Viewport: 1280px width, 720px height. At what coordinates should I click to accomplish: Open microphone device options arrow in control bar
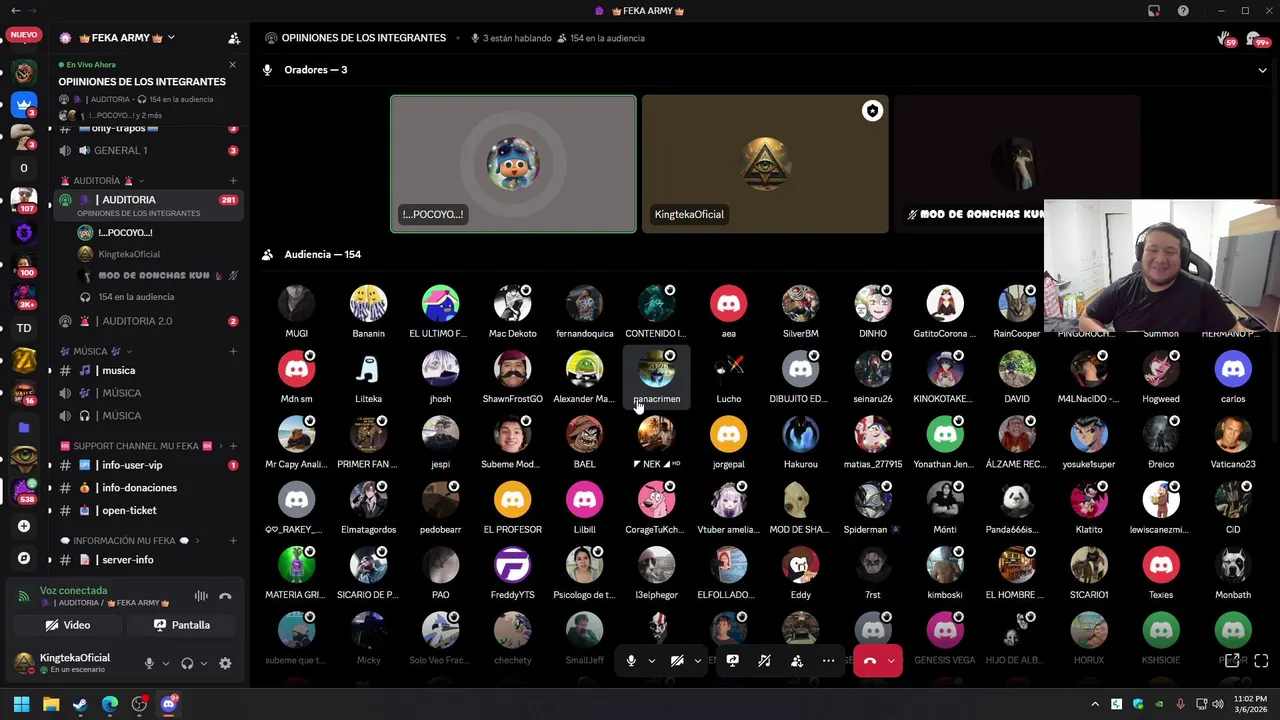point(652,661)
